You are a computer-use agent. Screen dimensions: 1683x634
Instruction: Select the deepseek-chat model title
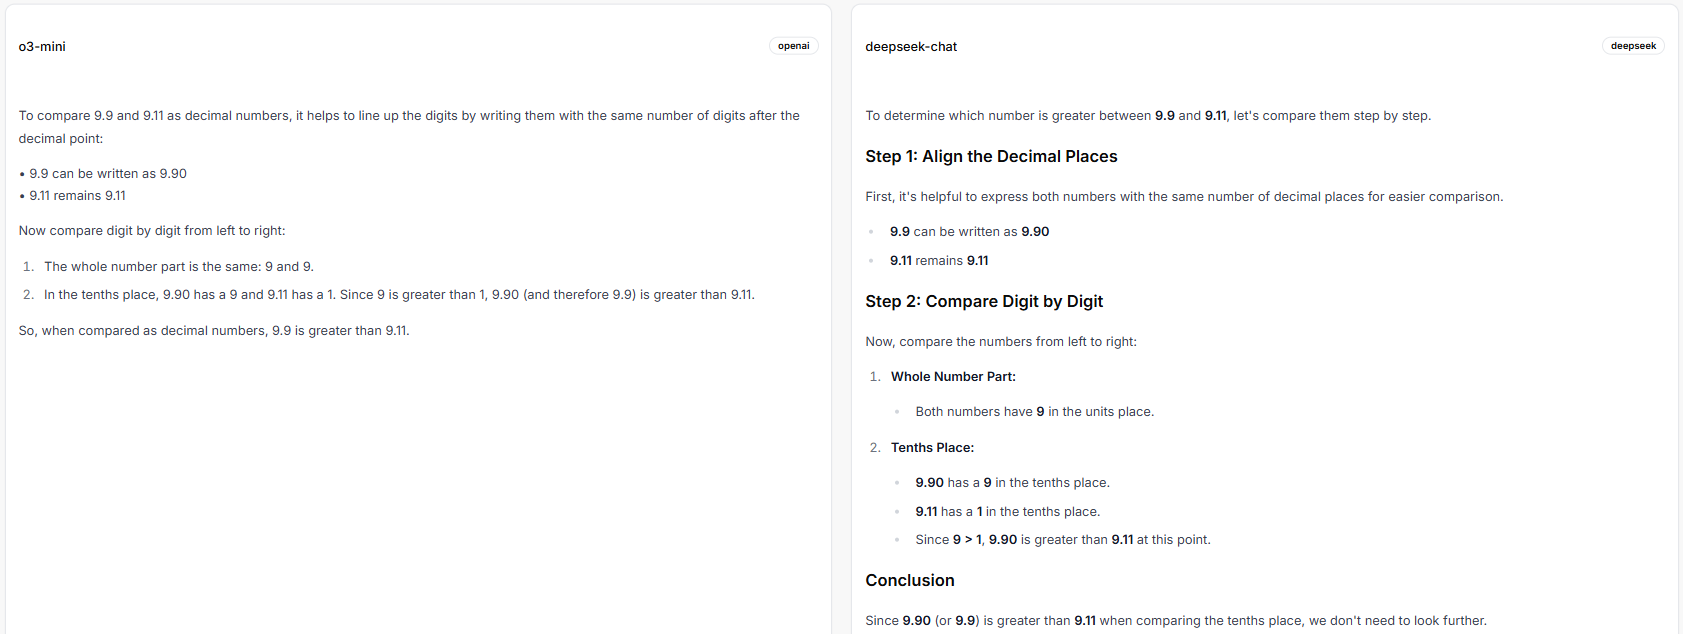point(911,47)
